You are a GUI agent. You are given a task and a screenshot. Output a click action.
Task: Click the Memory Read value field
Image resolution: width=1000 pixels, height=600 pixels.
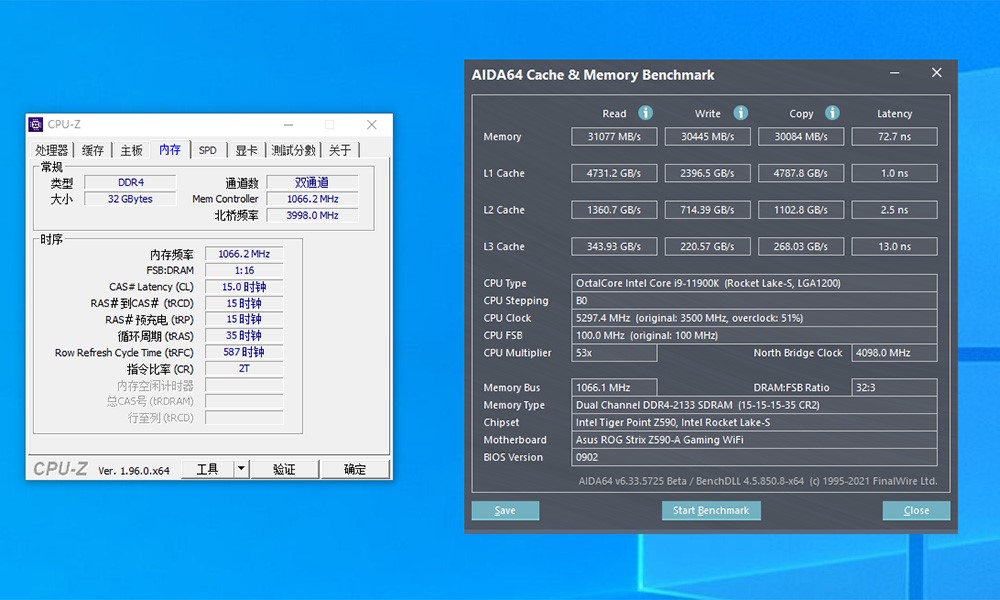614,137
